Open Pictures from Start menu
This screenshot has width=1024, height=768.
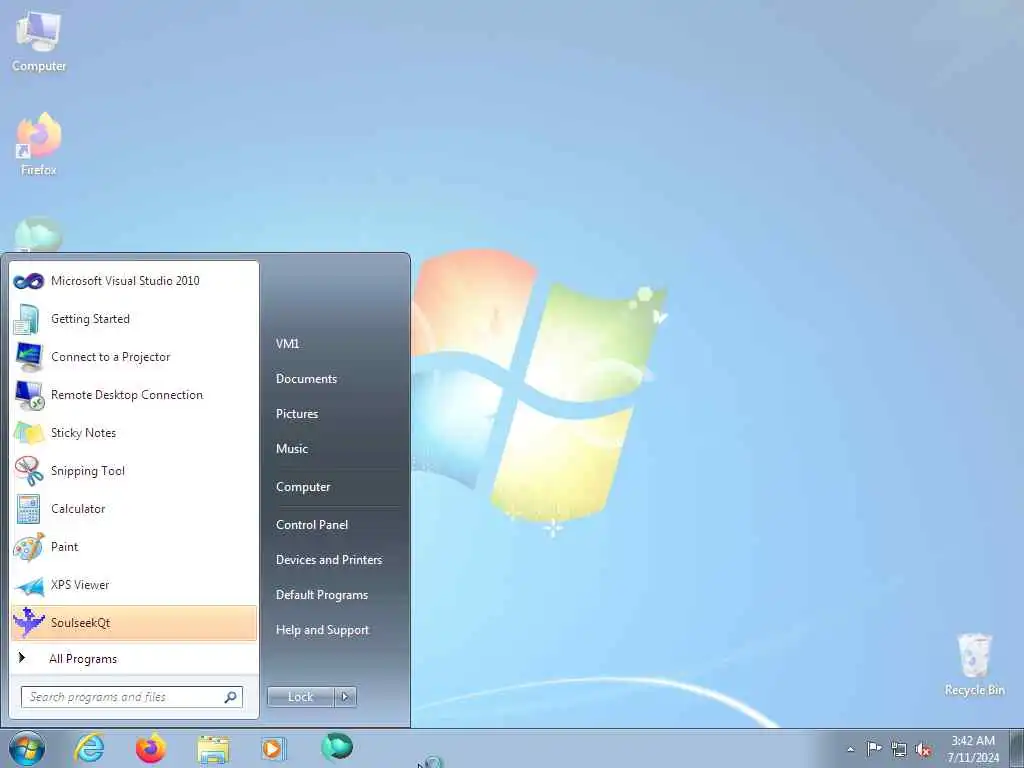click(297, 414)
